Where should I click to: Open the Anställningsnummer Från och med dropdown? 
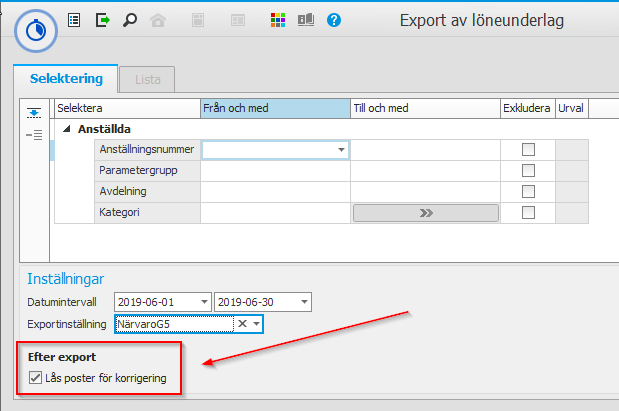pyautogui.click(x=341, y=150)
